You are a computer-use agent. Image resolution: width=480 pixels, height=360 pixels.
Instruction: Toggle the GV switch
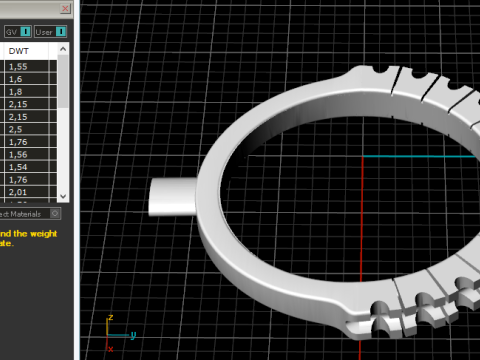pyautogui.click(x=18, y=32)
